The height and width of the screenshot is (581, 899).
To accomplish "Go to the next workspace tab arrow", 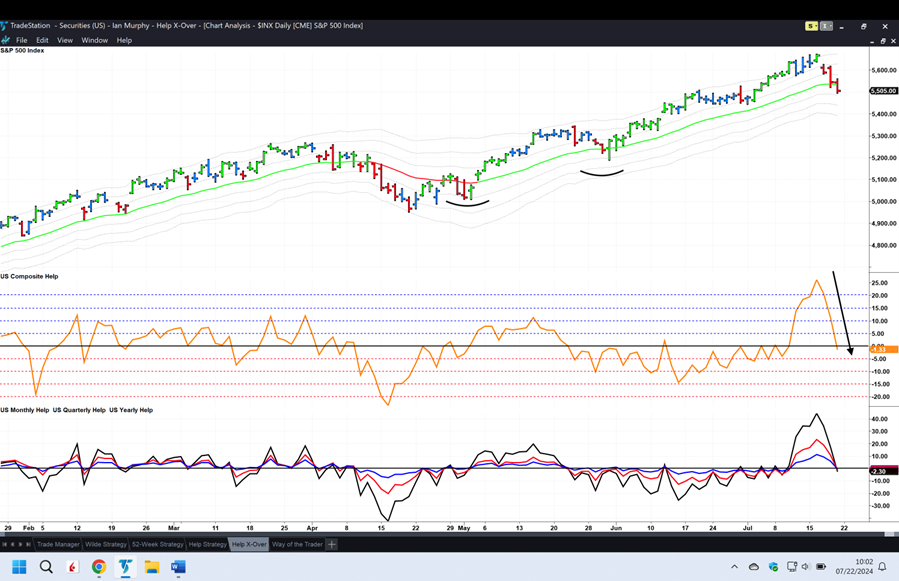I will (x=21, y=544).
